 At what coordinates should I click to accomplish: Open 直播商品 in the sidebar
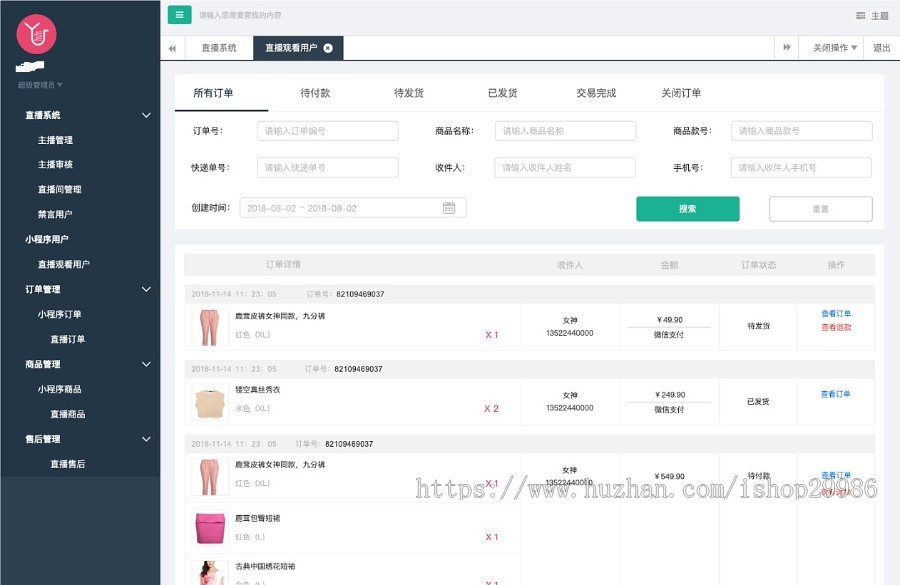68,414
